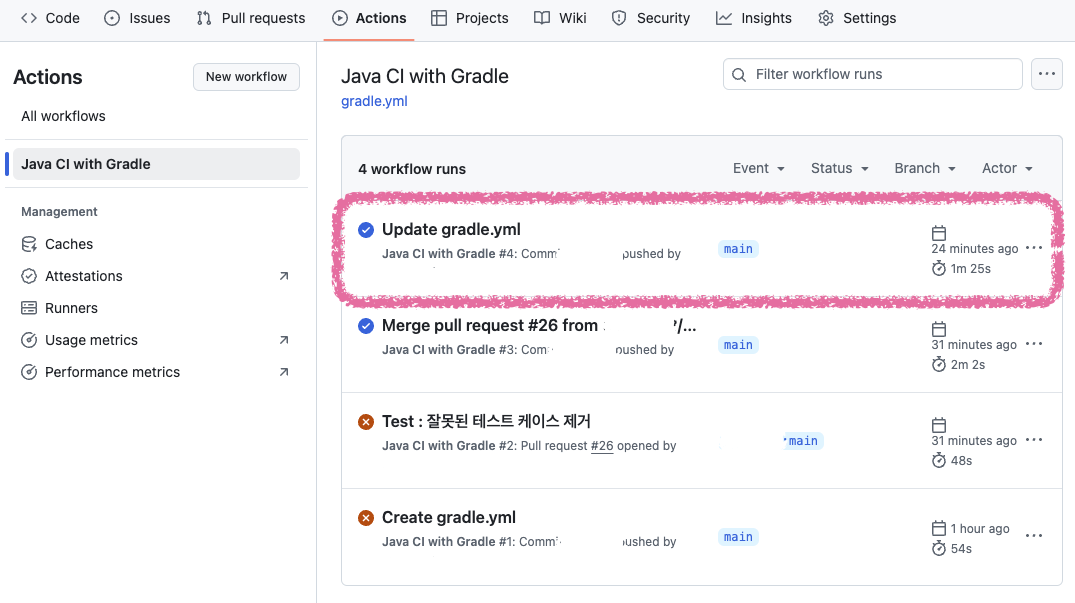The image size is (1075, 603).
Task: Open Performance metrics
Action: pos(112,372)
